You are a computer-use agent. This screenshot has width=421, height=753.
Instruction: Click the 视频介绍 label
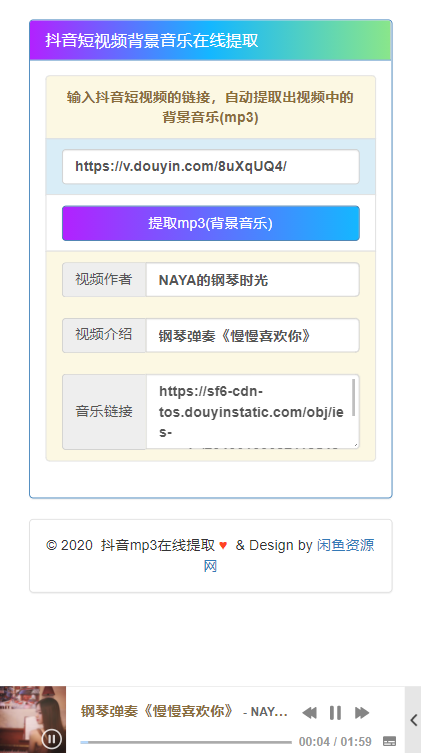point(104,335)
